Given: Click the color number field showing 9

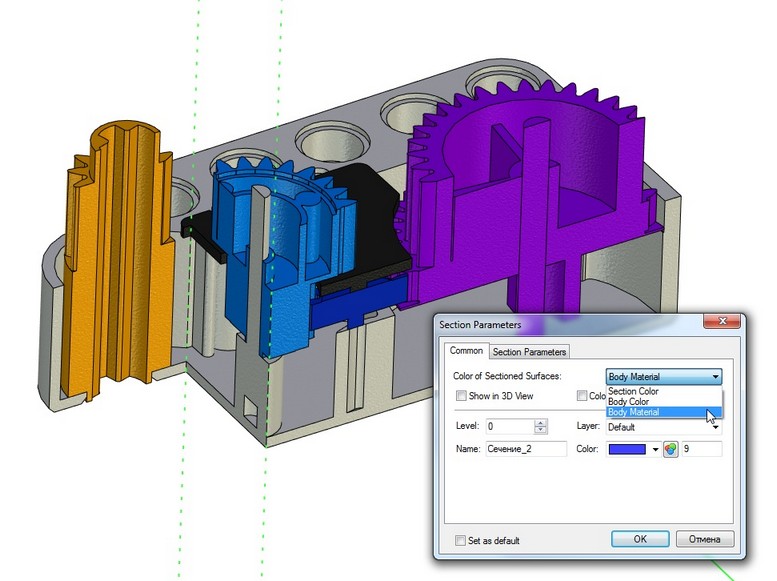Looking at the screenshot, I should pyautogui.click(x=702, y=450).
